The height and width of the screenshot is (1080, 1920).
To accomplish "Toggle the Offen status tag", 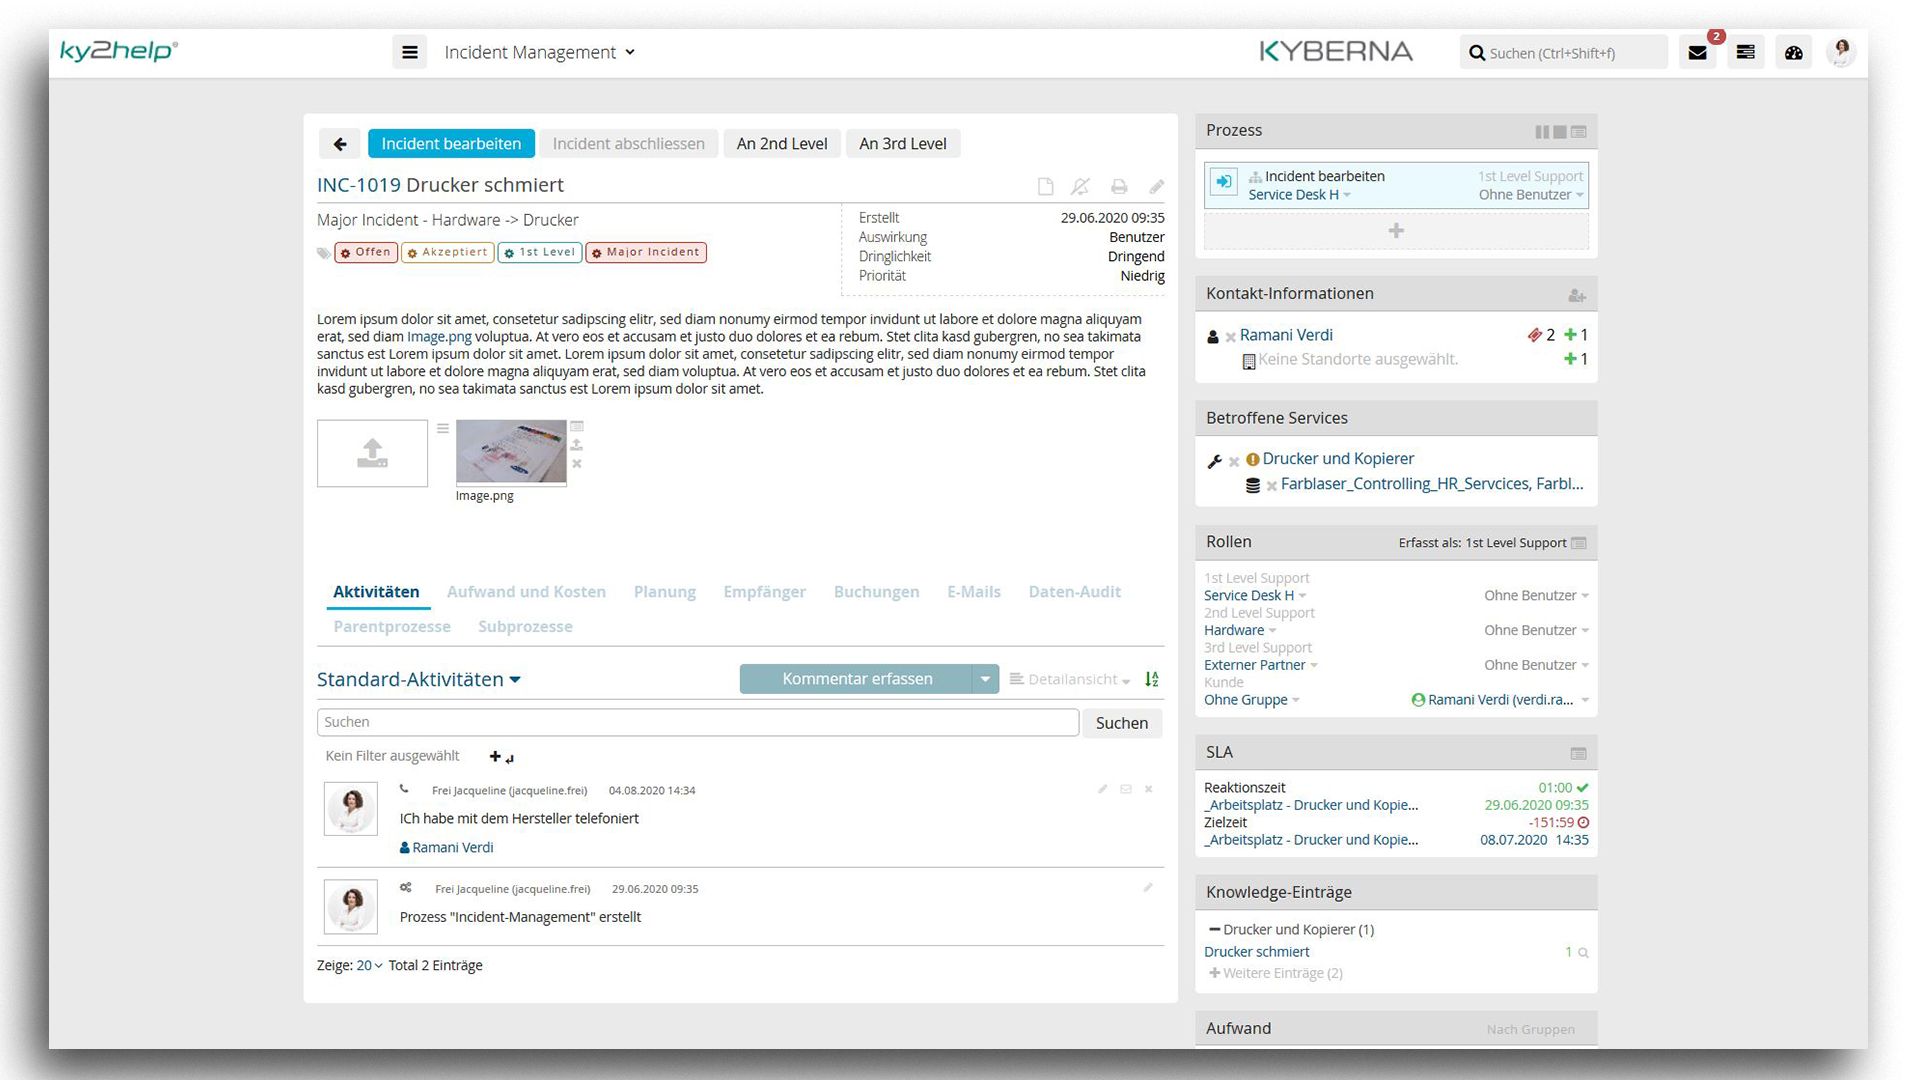I will [367, 252].
